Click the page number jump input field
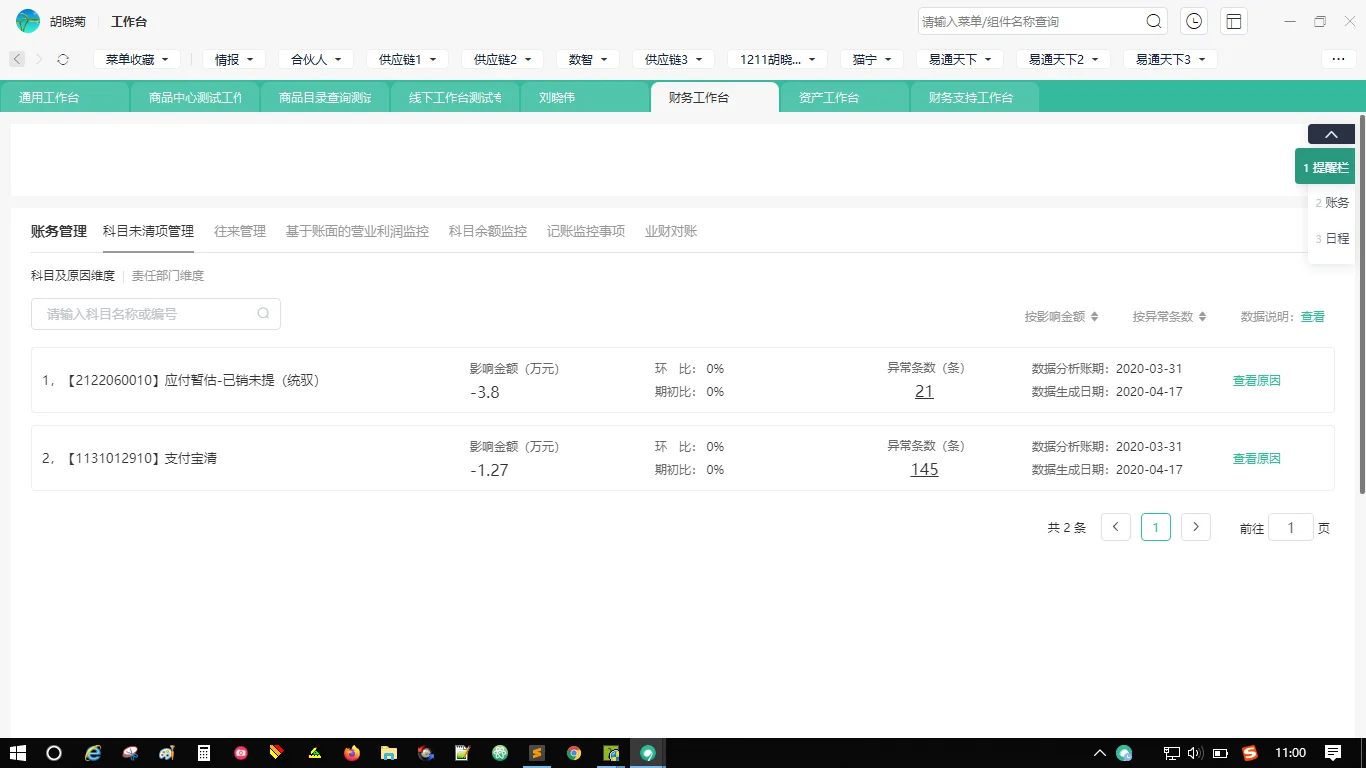This screenshot has height=768, width=1366. coord(1290,527)
